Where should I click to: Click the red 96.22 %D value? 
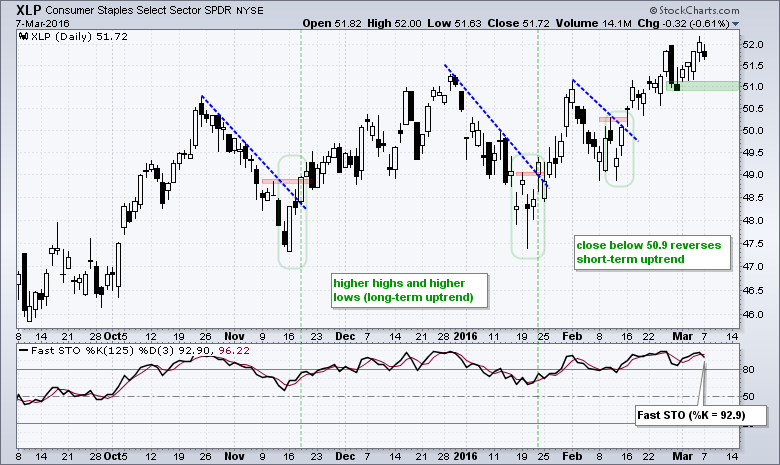234,351
